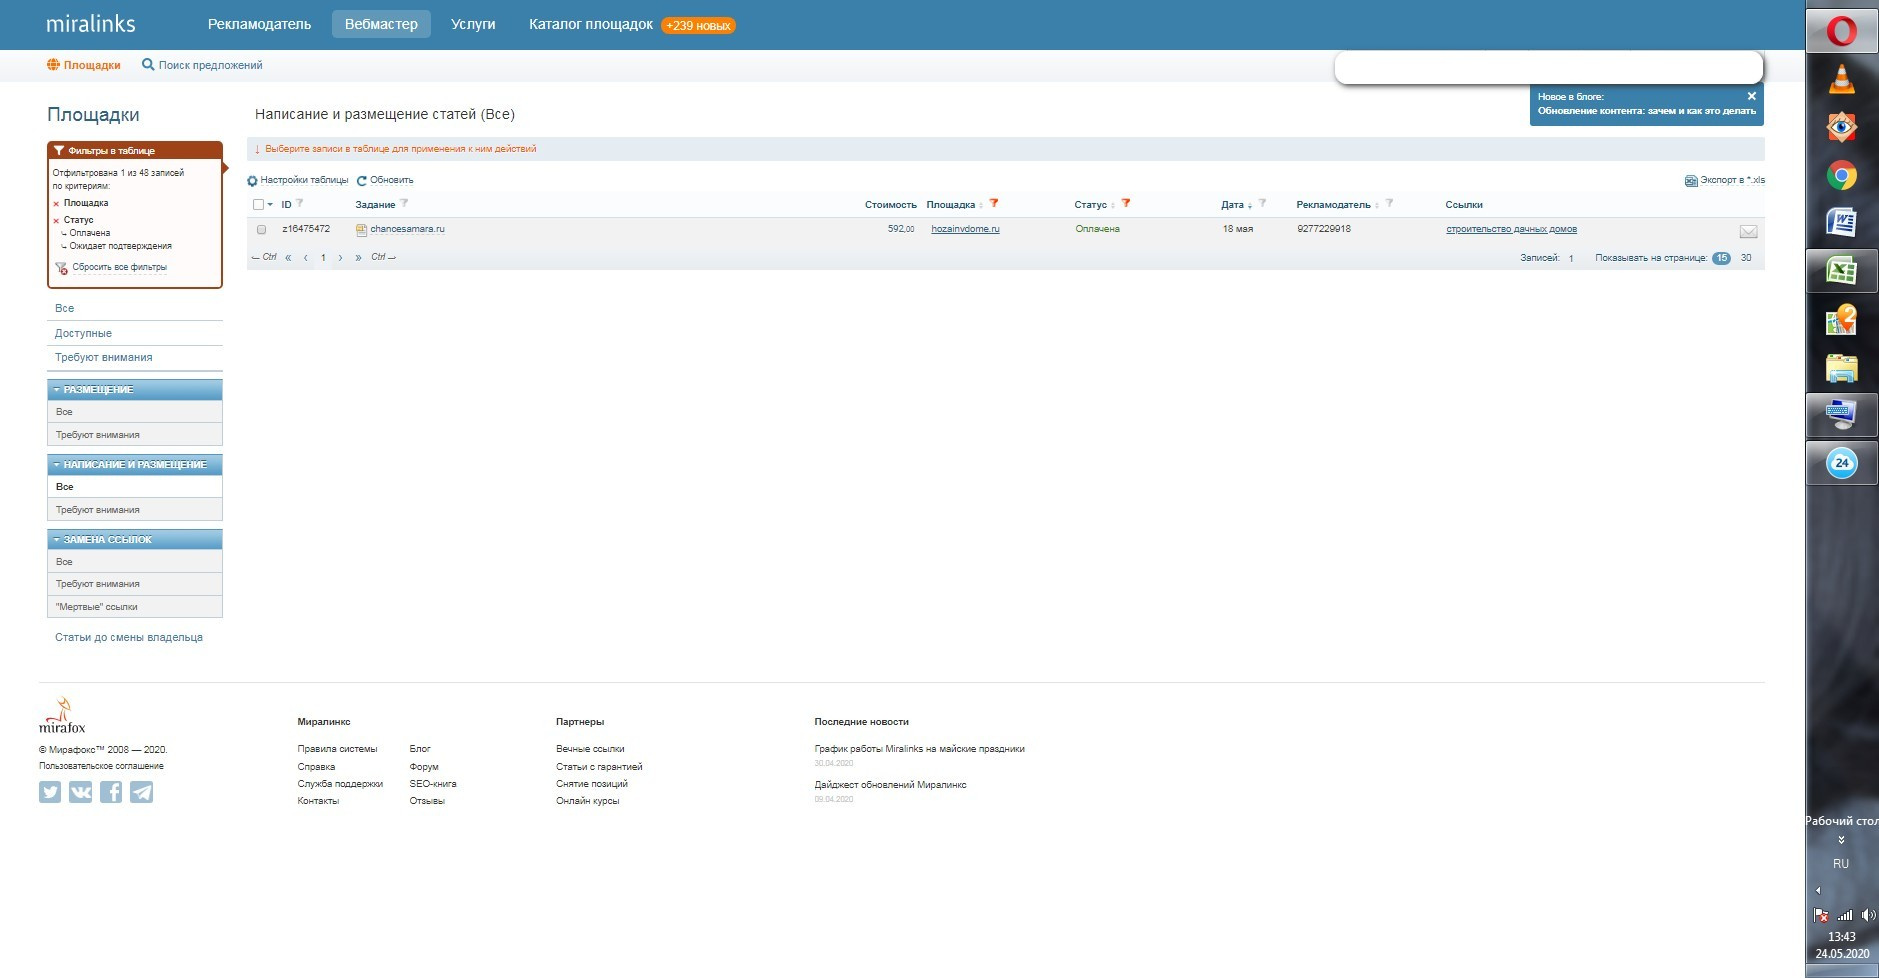Open the Telegram social icon in footer
This screenshot has width=1879, height=978.
[142, 792]
